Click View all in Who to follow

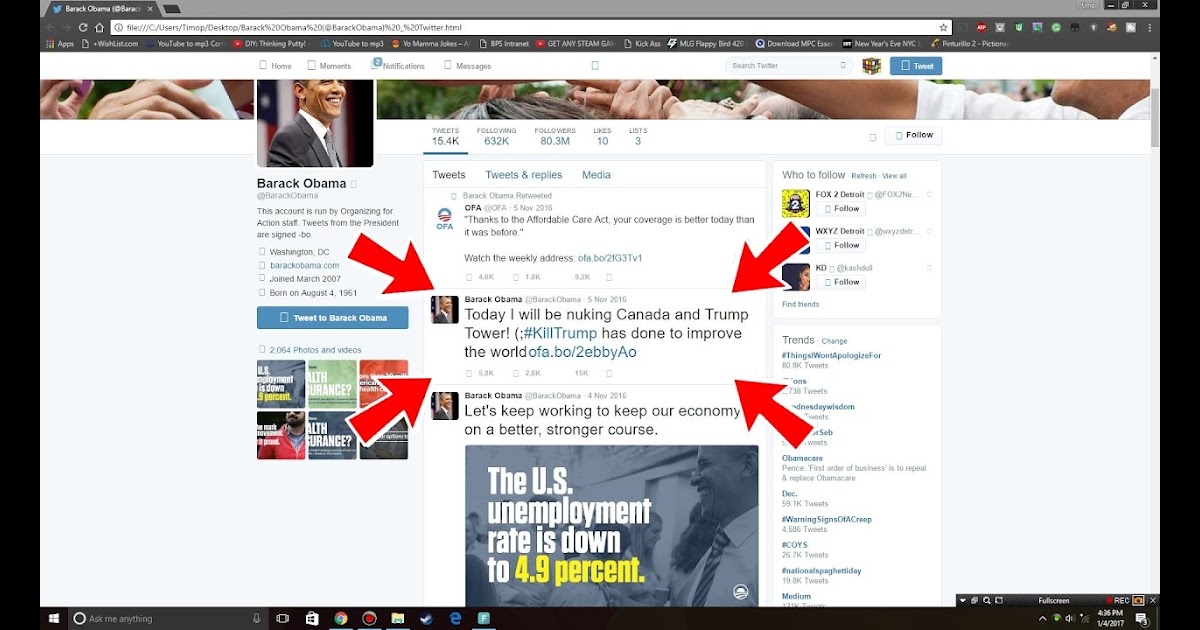895,176
